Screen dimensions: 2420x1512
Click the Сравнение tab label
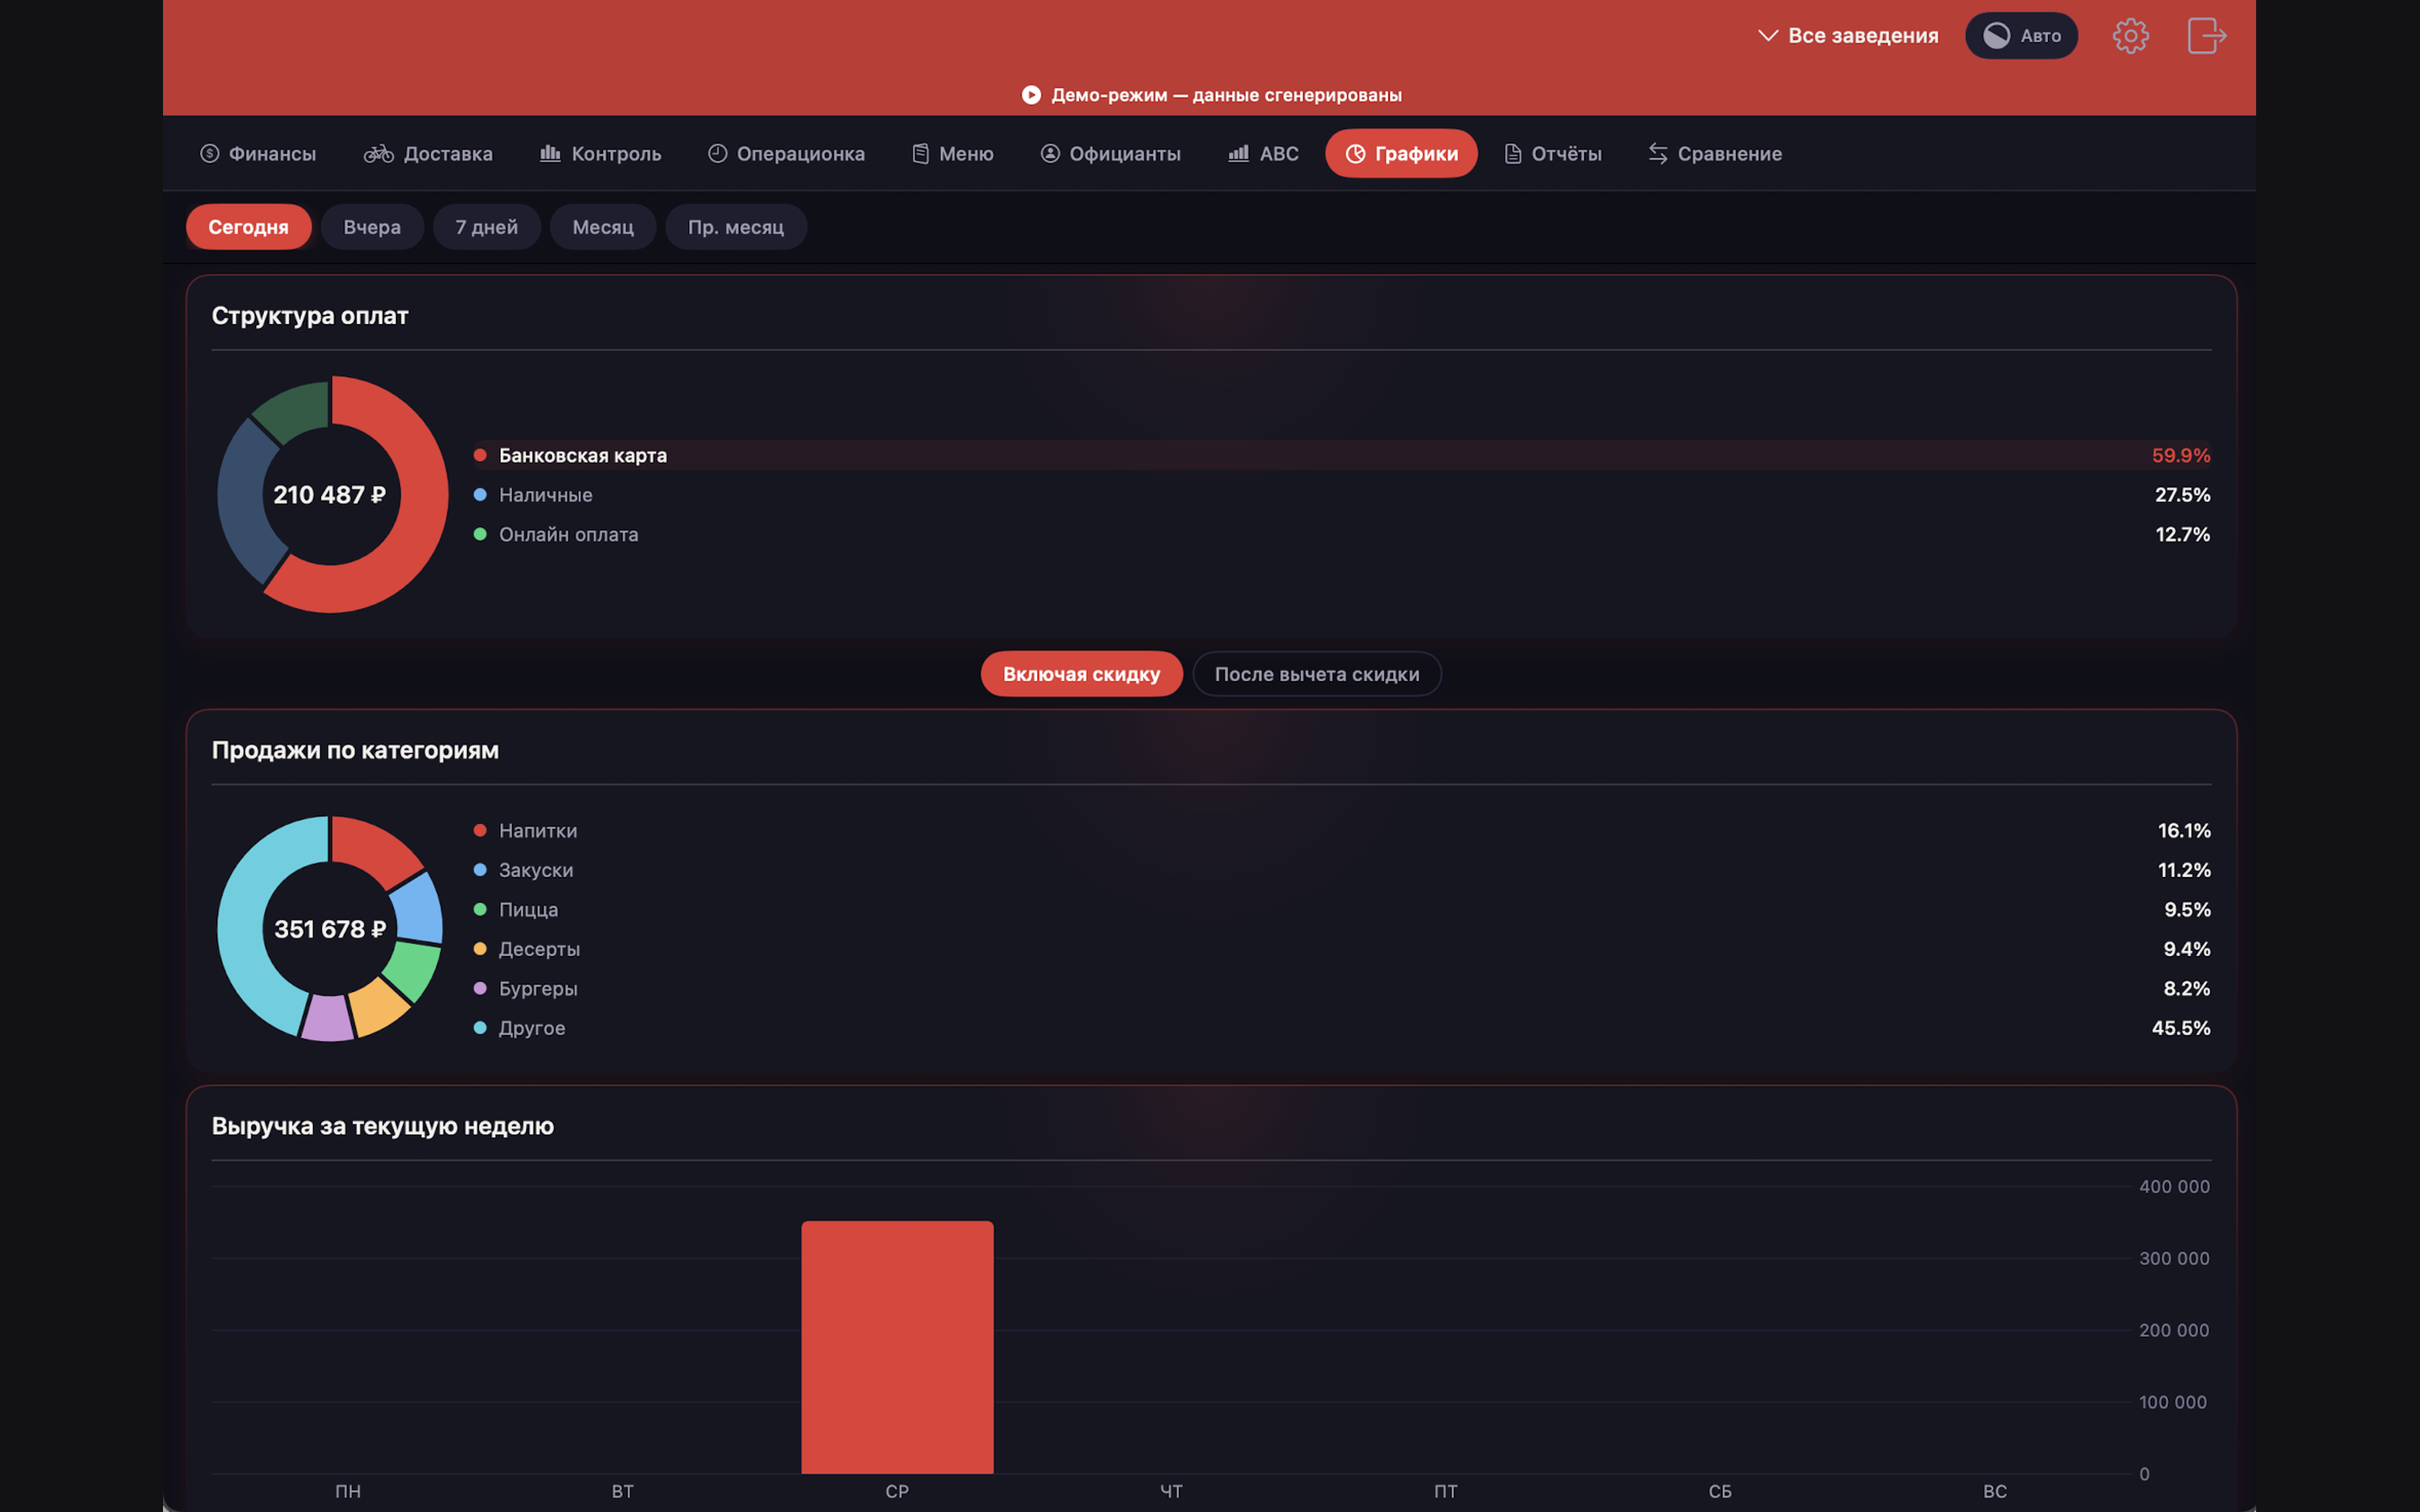click(x=1729, y=153)
